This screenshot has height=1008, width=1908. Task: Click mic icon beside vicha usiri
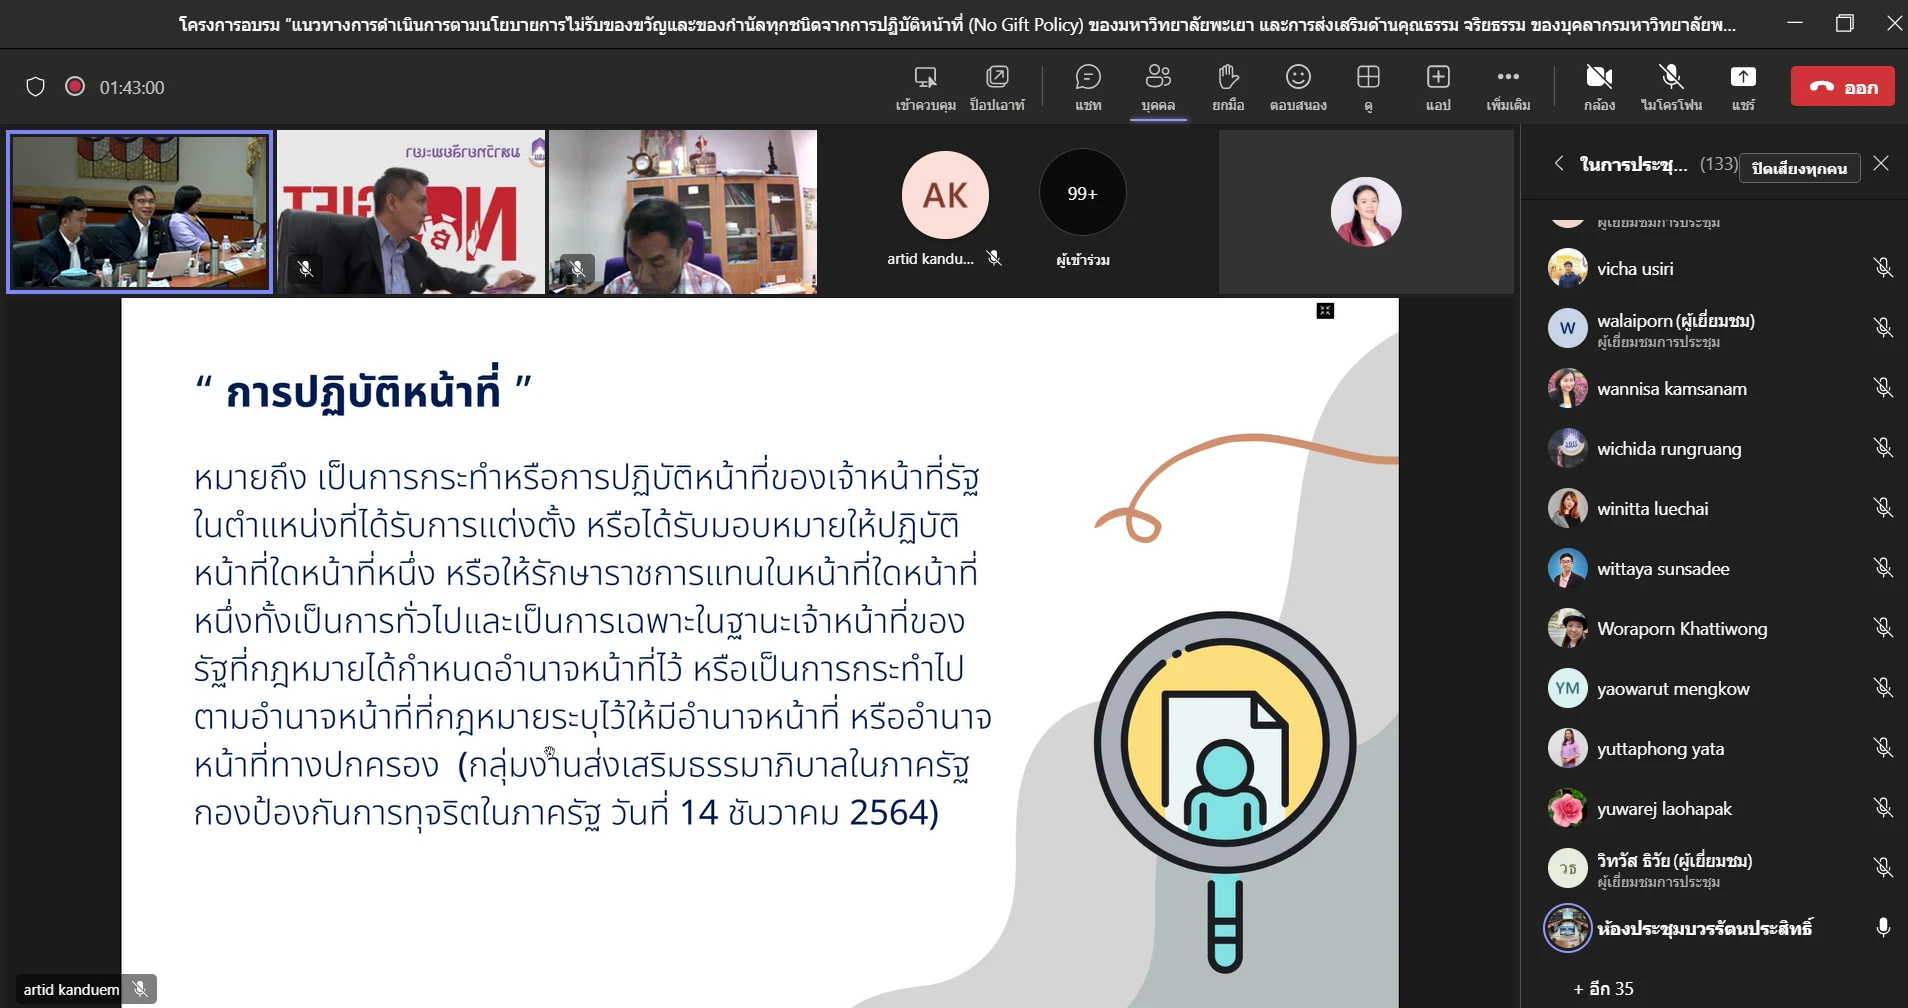click(x=1883, y=268)
